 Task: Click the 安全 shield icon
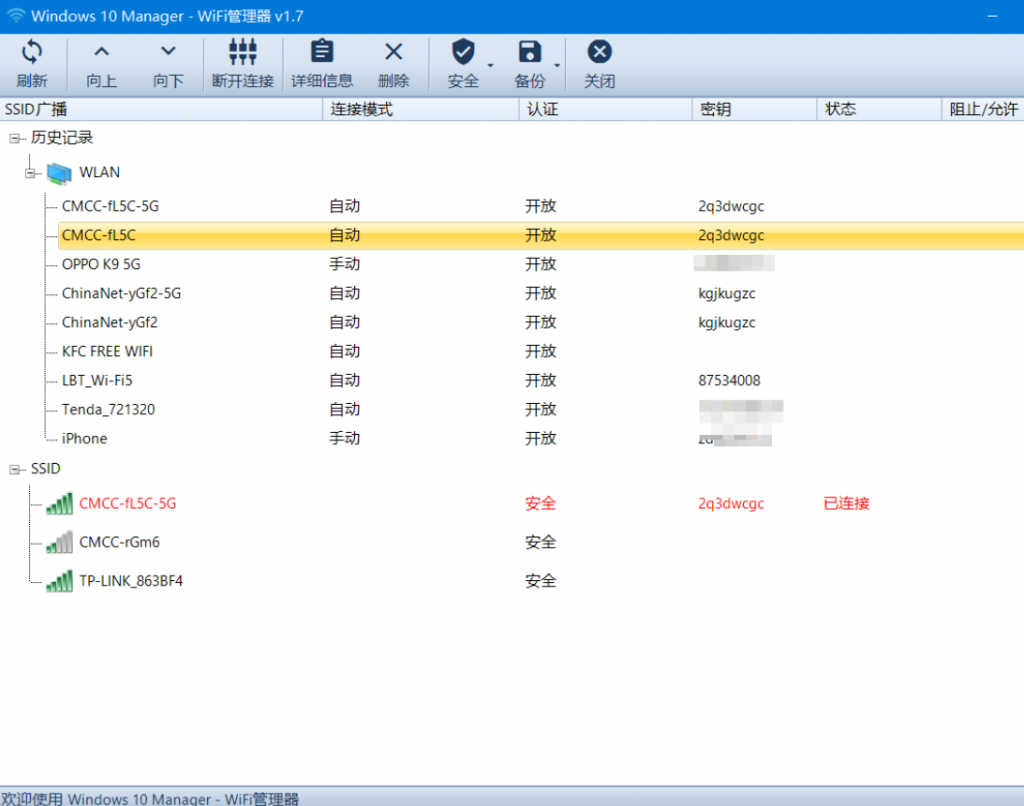tap(463, 52)
